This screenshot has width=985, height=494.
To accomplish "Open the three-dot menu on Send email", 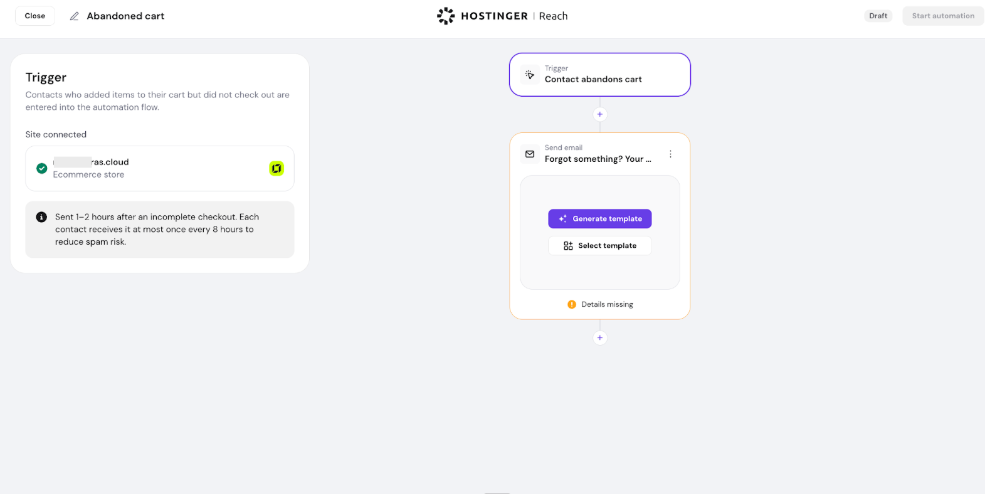I will [x=670, y=154].
